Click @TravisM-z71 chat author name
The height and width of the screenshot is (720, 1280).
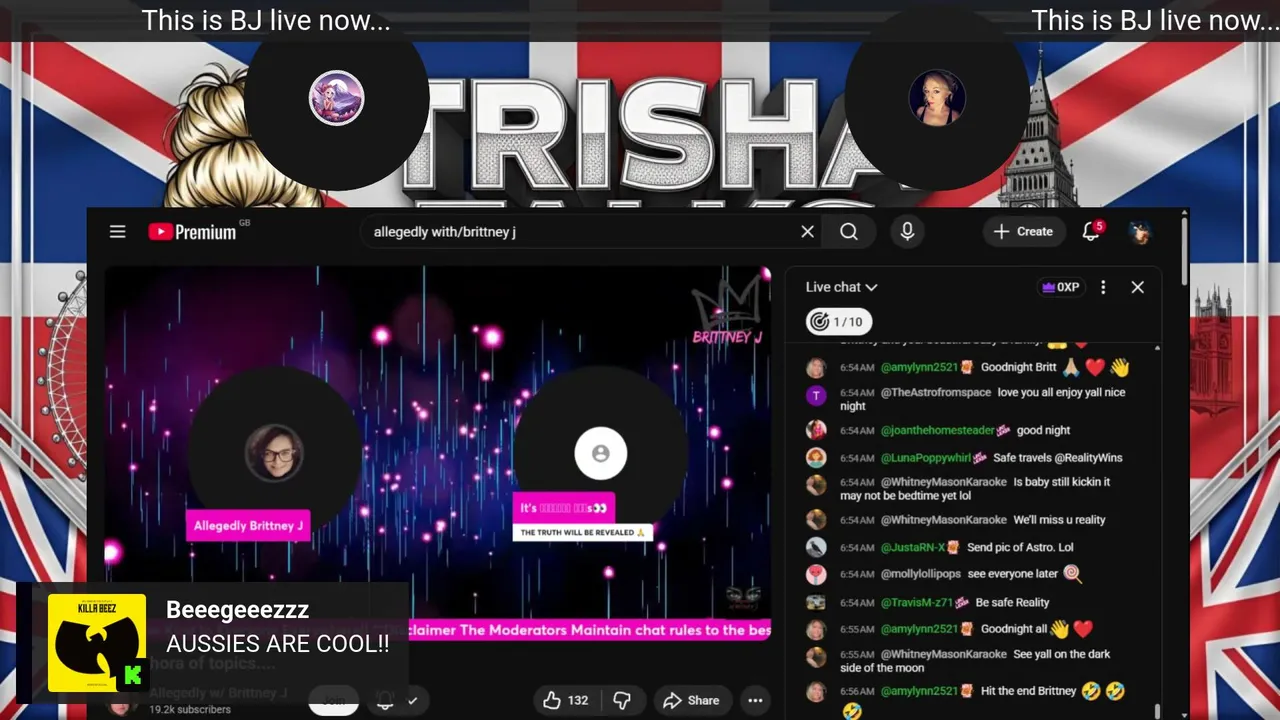point(917,602)
